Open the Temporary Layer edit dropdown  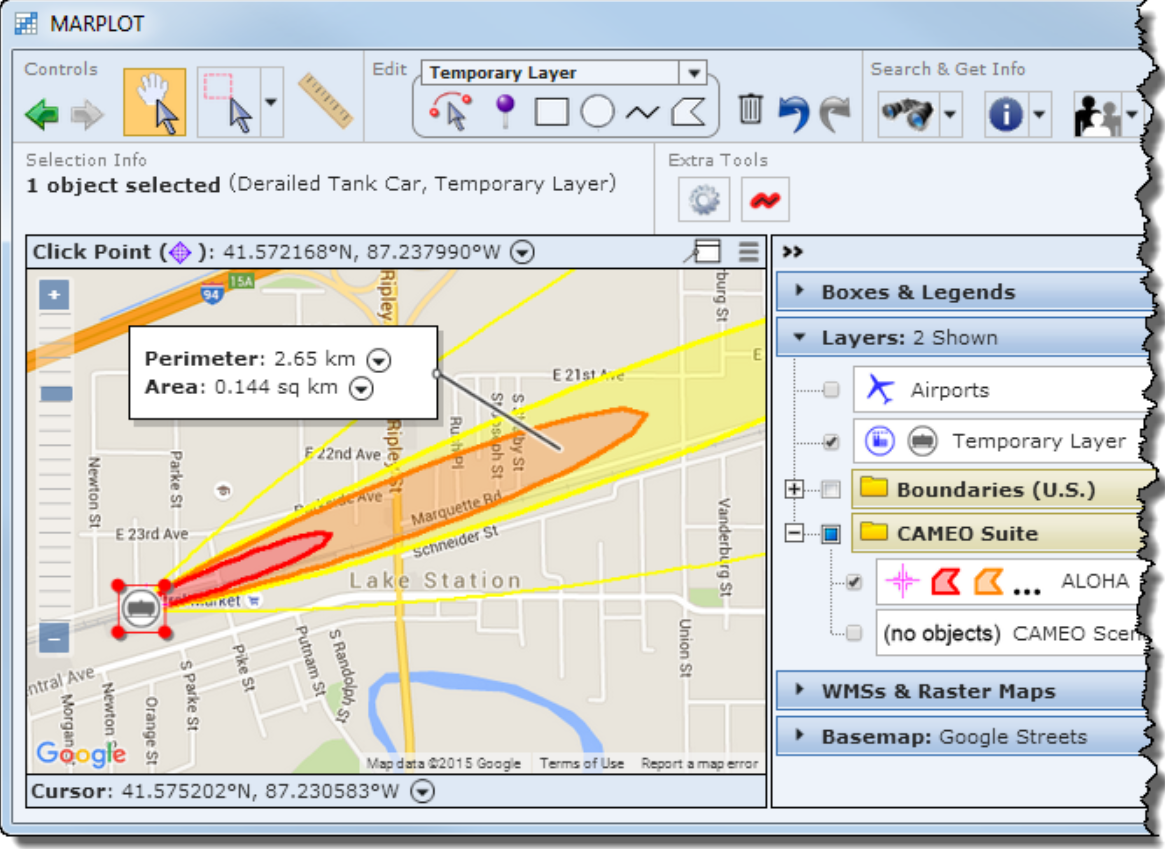click(692, 73)
